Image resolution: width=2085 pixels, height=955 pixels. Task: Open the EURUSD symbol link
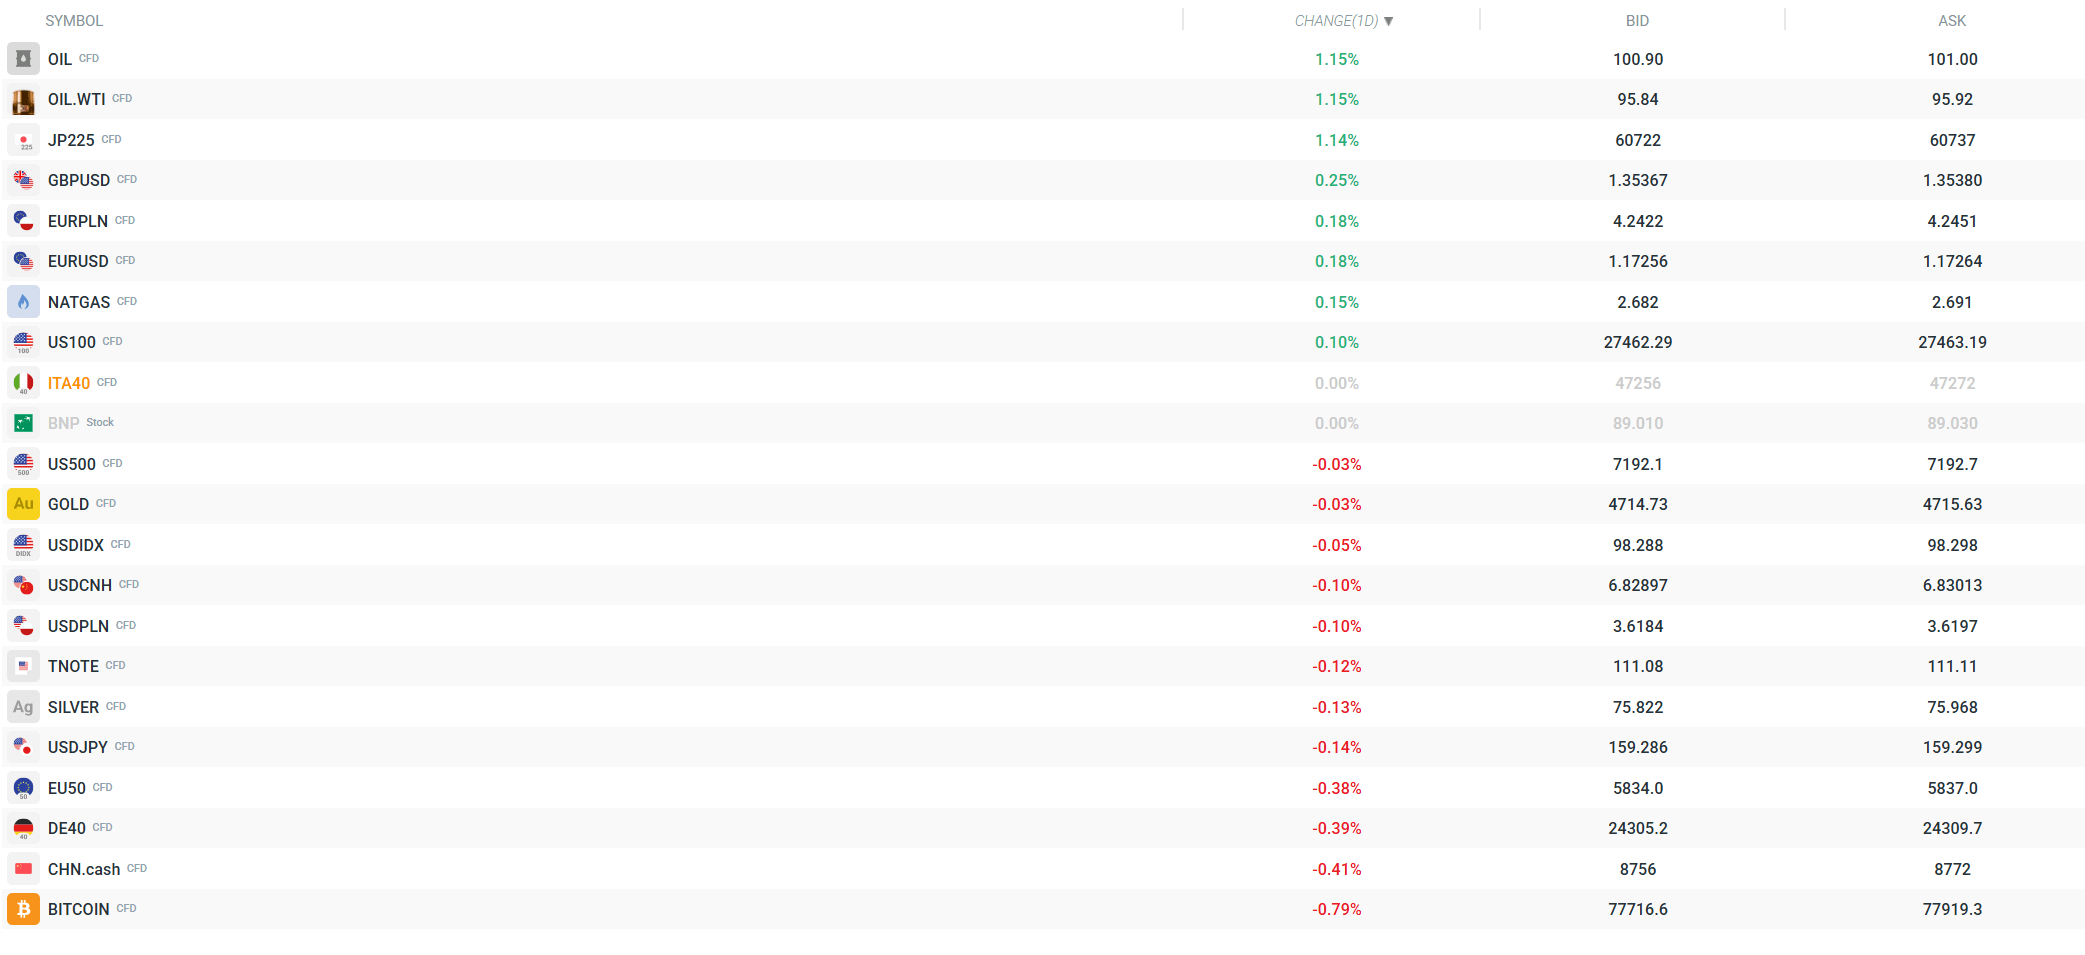[78, 262]
